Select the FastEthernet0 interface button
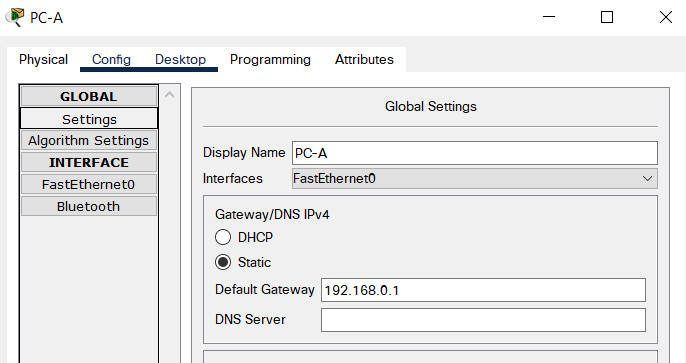The image size is (686, 363). (x=89, y=184)
